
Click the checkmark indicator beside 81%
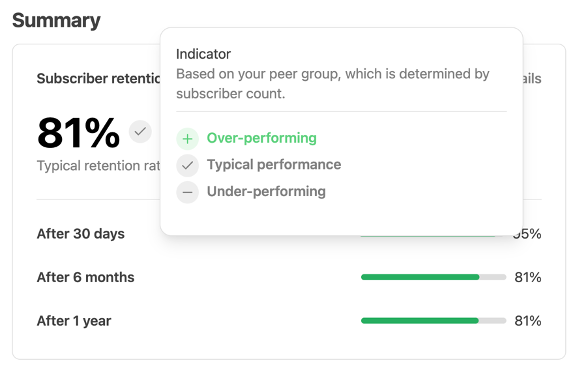[140, 132]
